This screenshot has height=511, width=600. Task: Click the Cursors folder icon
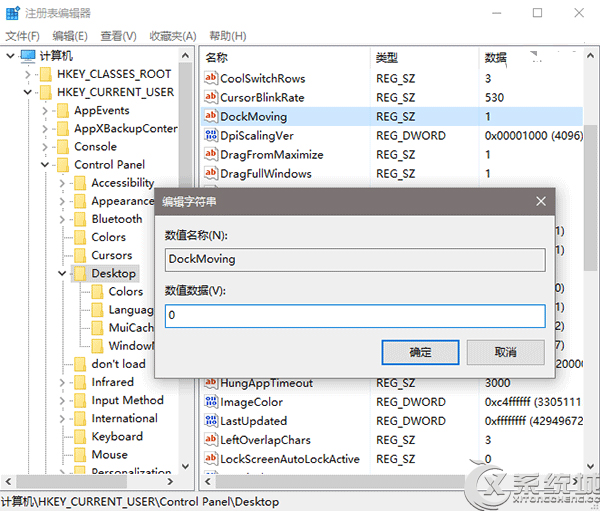pyautogui.click(x=80, y=255)
